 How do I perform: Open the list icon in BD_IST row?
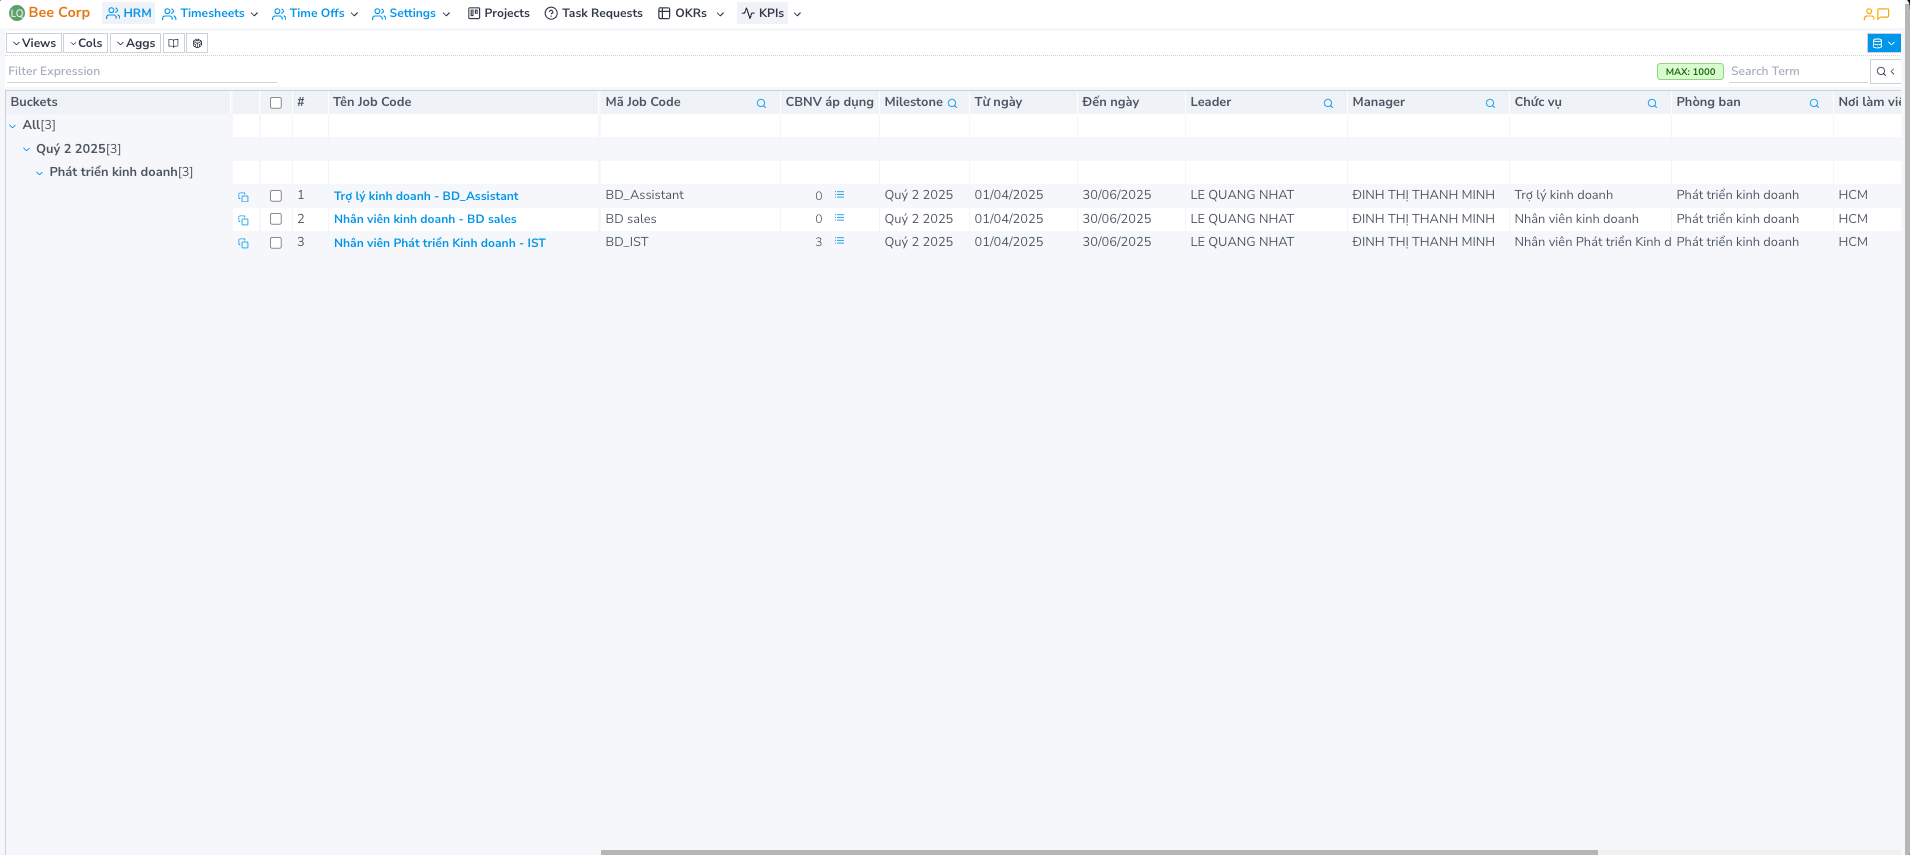coord(840,242)
